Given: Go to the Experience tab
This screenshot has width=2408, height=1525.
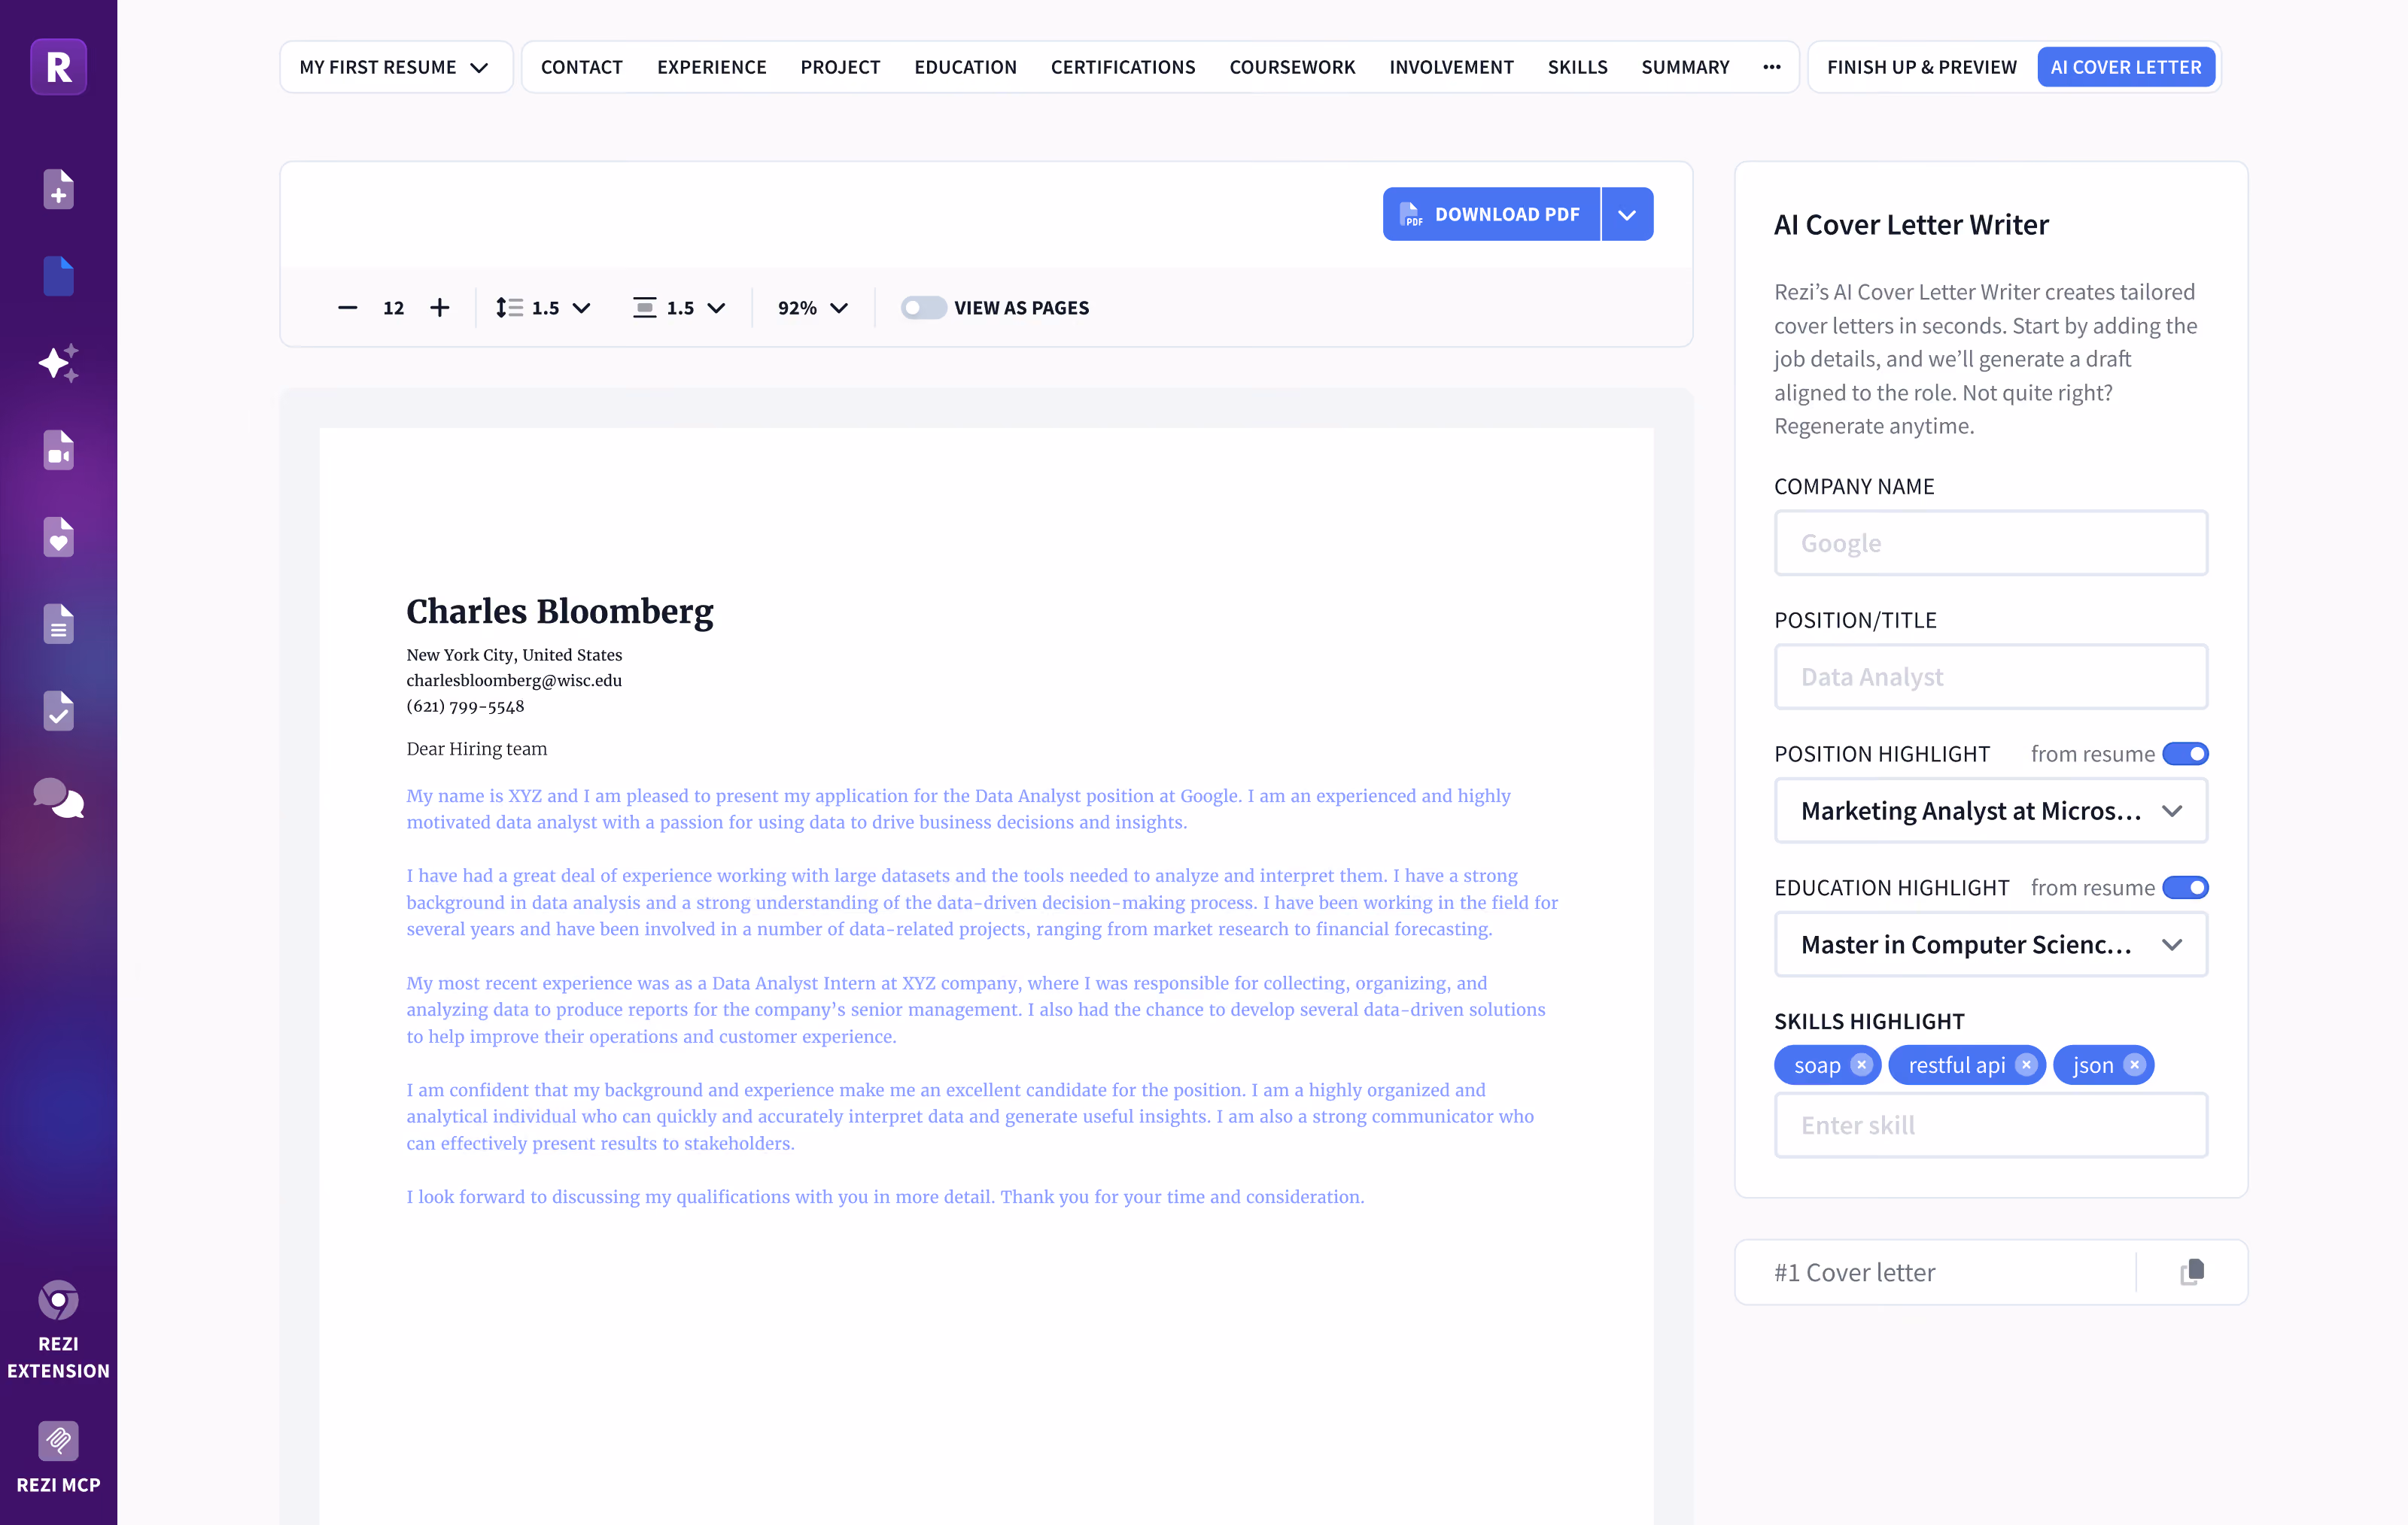Looking at the screenshot, I should pyautogui.click(x=711, y=67).
